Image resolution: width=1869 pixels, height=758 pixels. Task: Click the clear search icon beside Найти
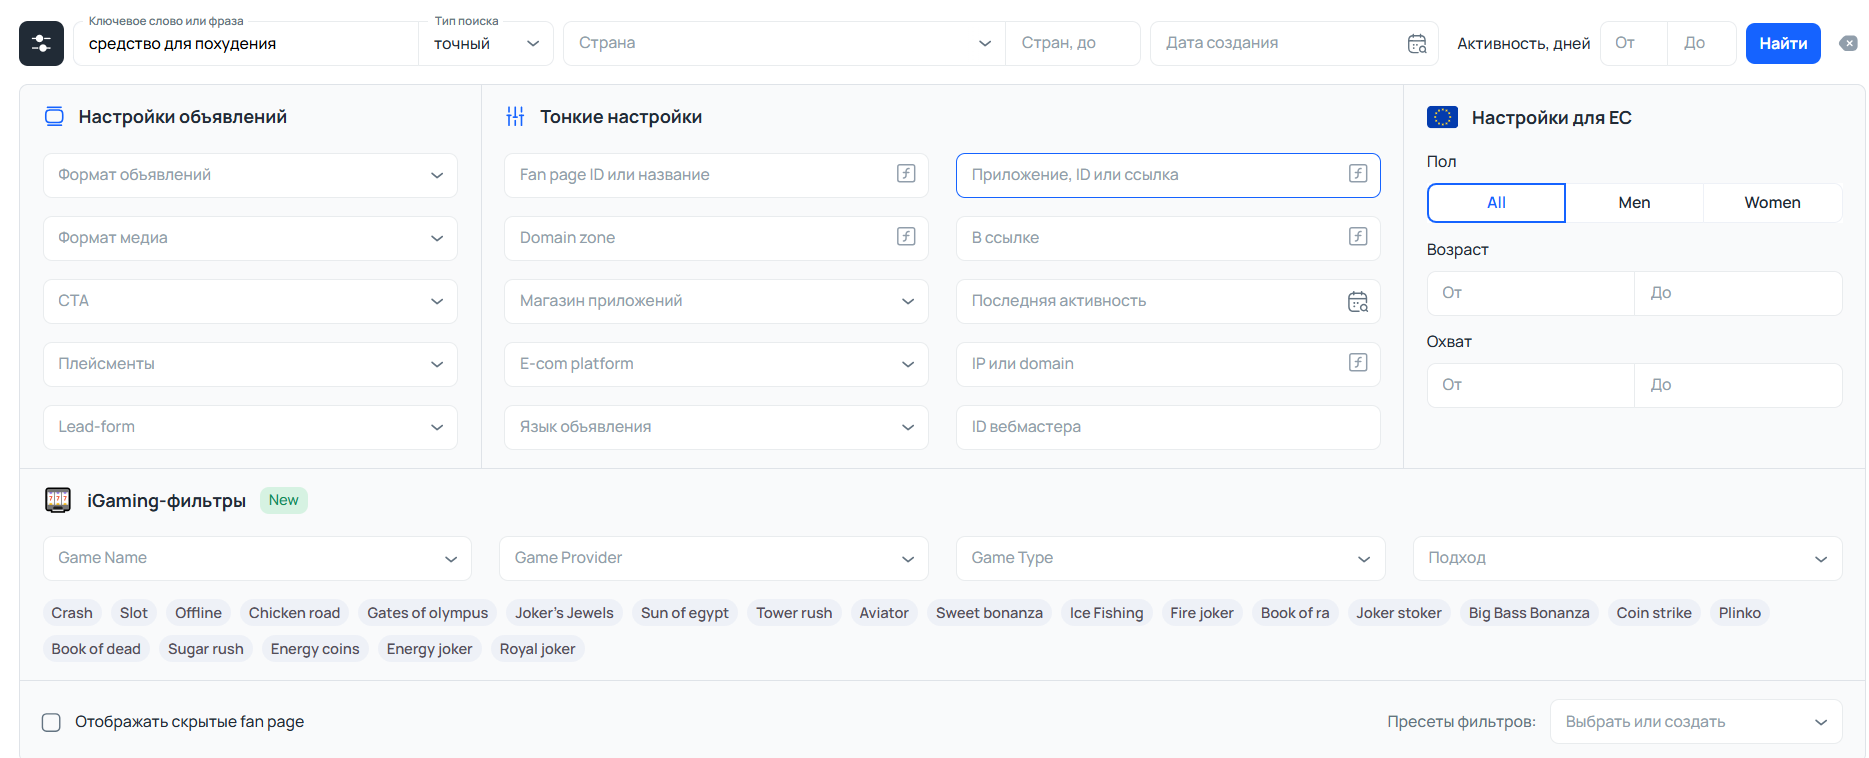[1849, 43]
